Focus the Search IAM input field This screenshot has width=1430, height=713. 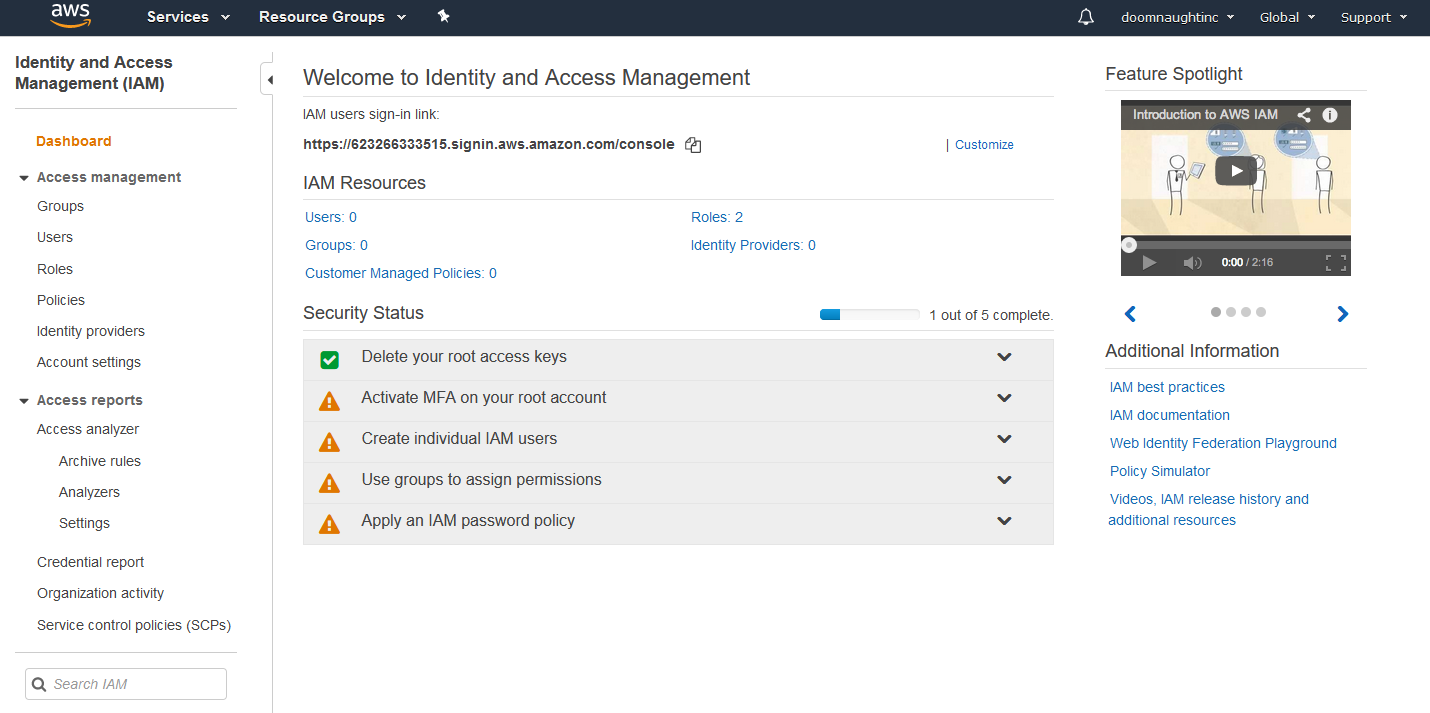pos(126,684)
